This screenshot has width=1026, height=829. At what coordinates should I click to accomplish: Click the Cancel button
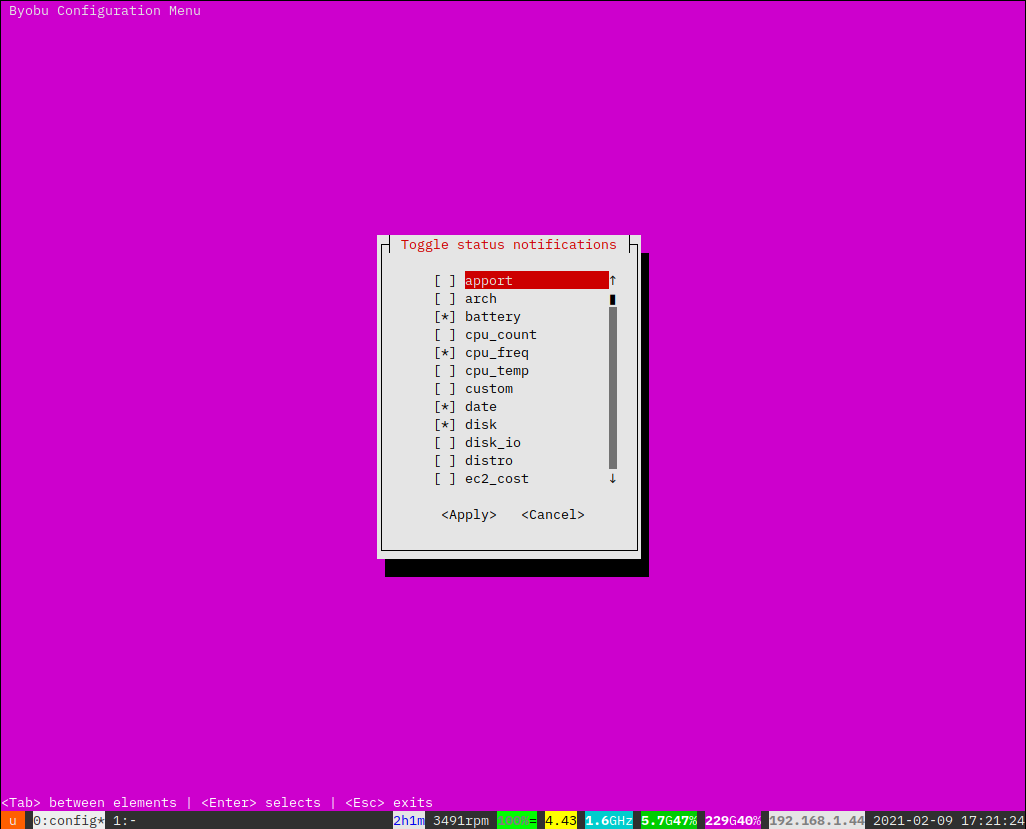click(x=553, y=515)
